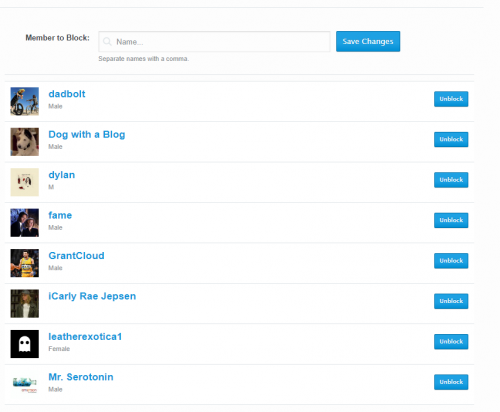The height and width of the screenshot is (412, 500).
Task: Unblock iCarly Rae Jepsen
Action: tap(451, 301)
